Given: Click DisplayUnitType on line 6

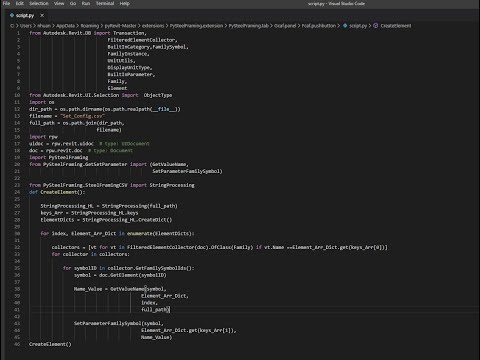Looking at the screenshot, I should pyautogui.click(x=128, y=68).
